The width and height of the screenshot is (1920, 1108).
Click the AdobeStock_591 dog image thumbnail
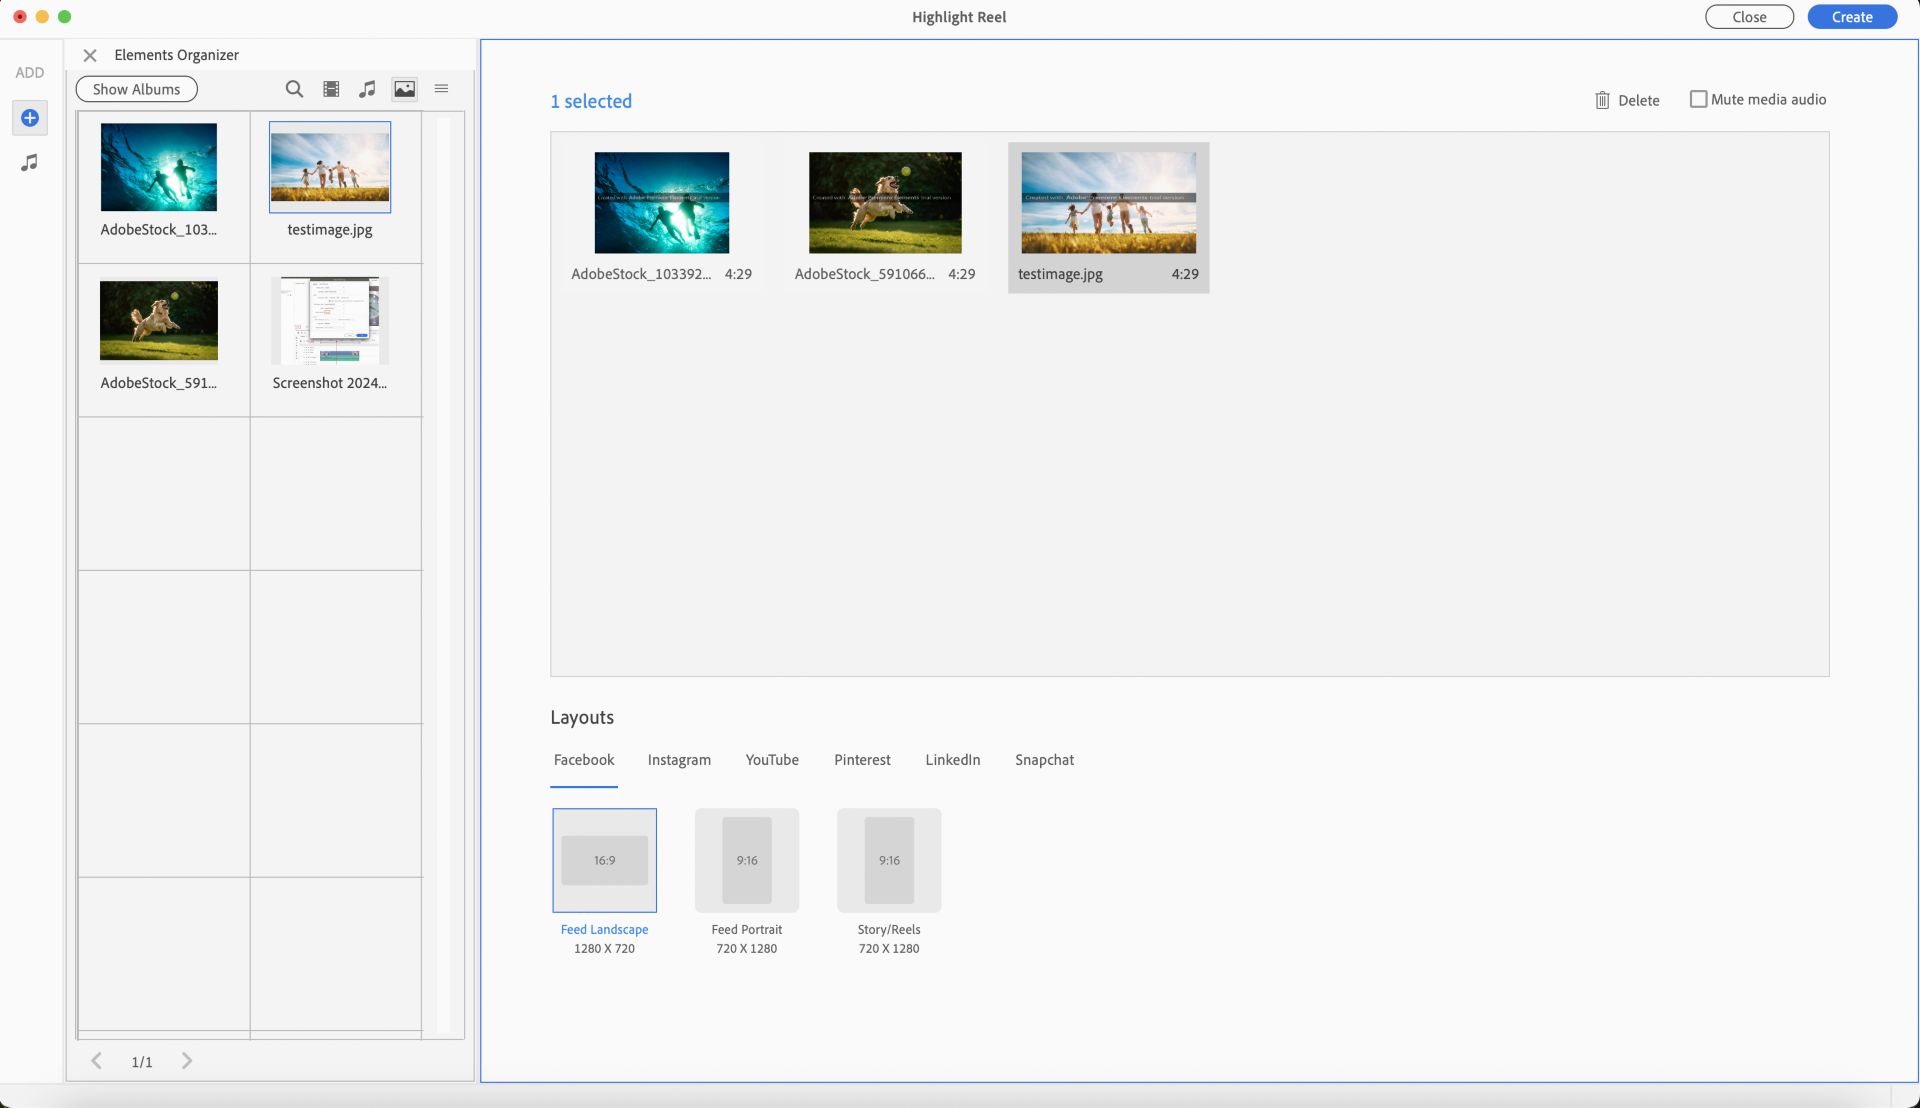158,319
